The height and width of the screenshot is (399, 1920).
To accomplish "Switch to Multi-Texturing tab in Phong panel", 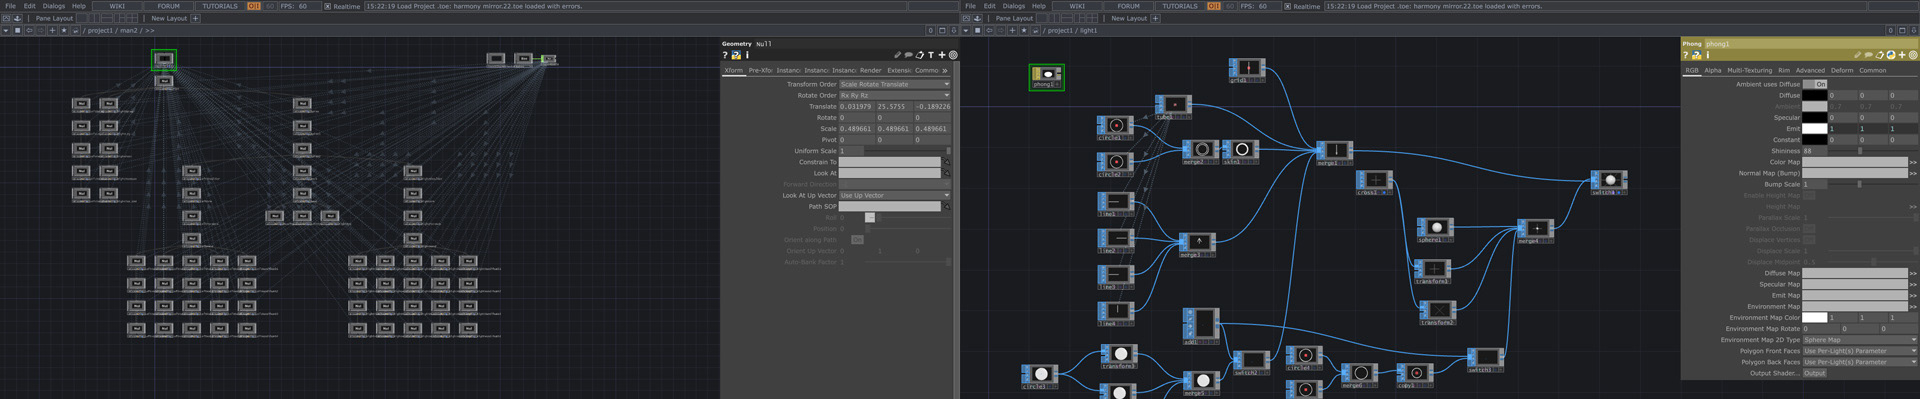I will [x=1749, y=71].
